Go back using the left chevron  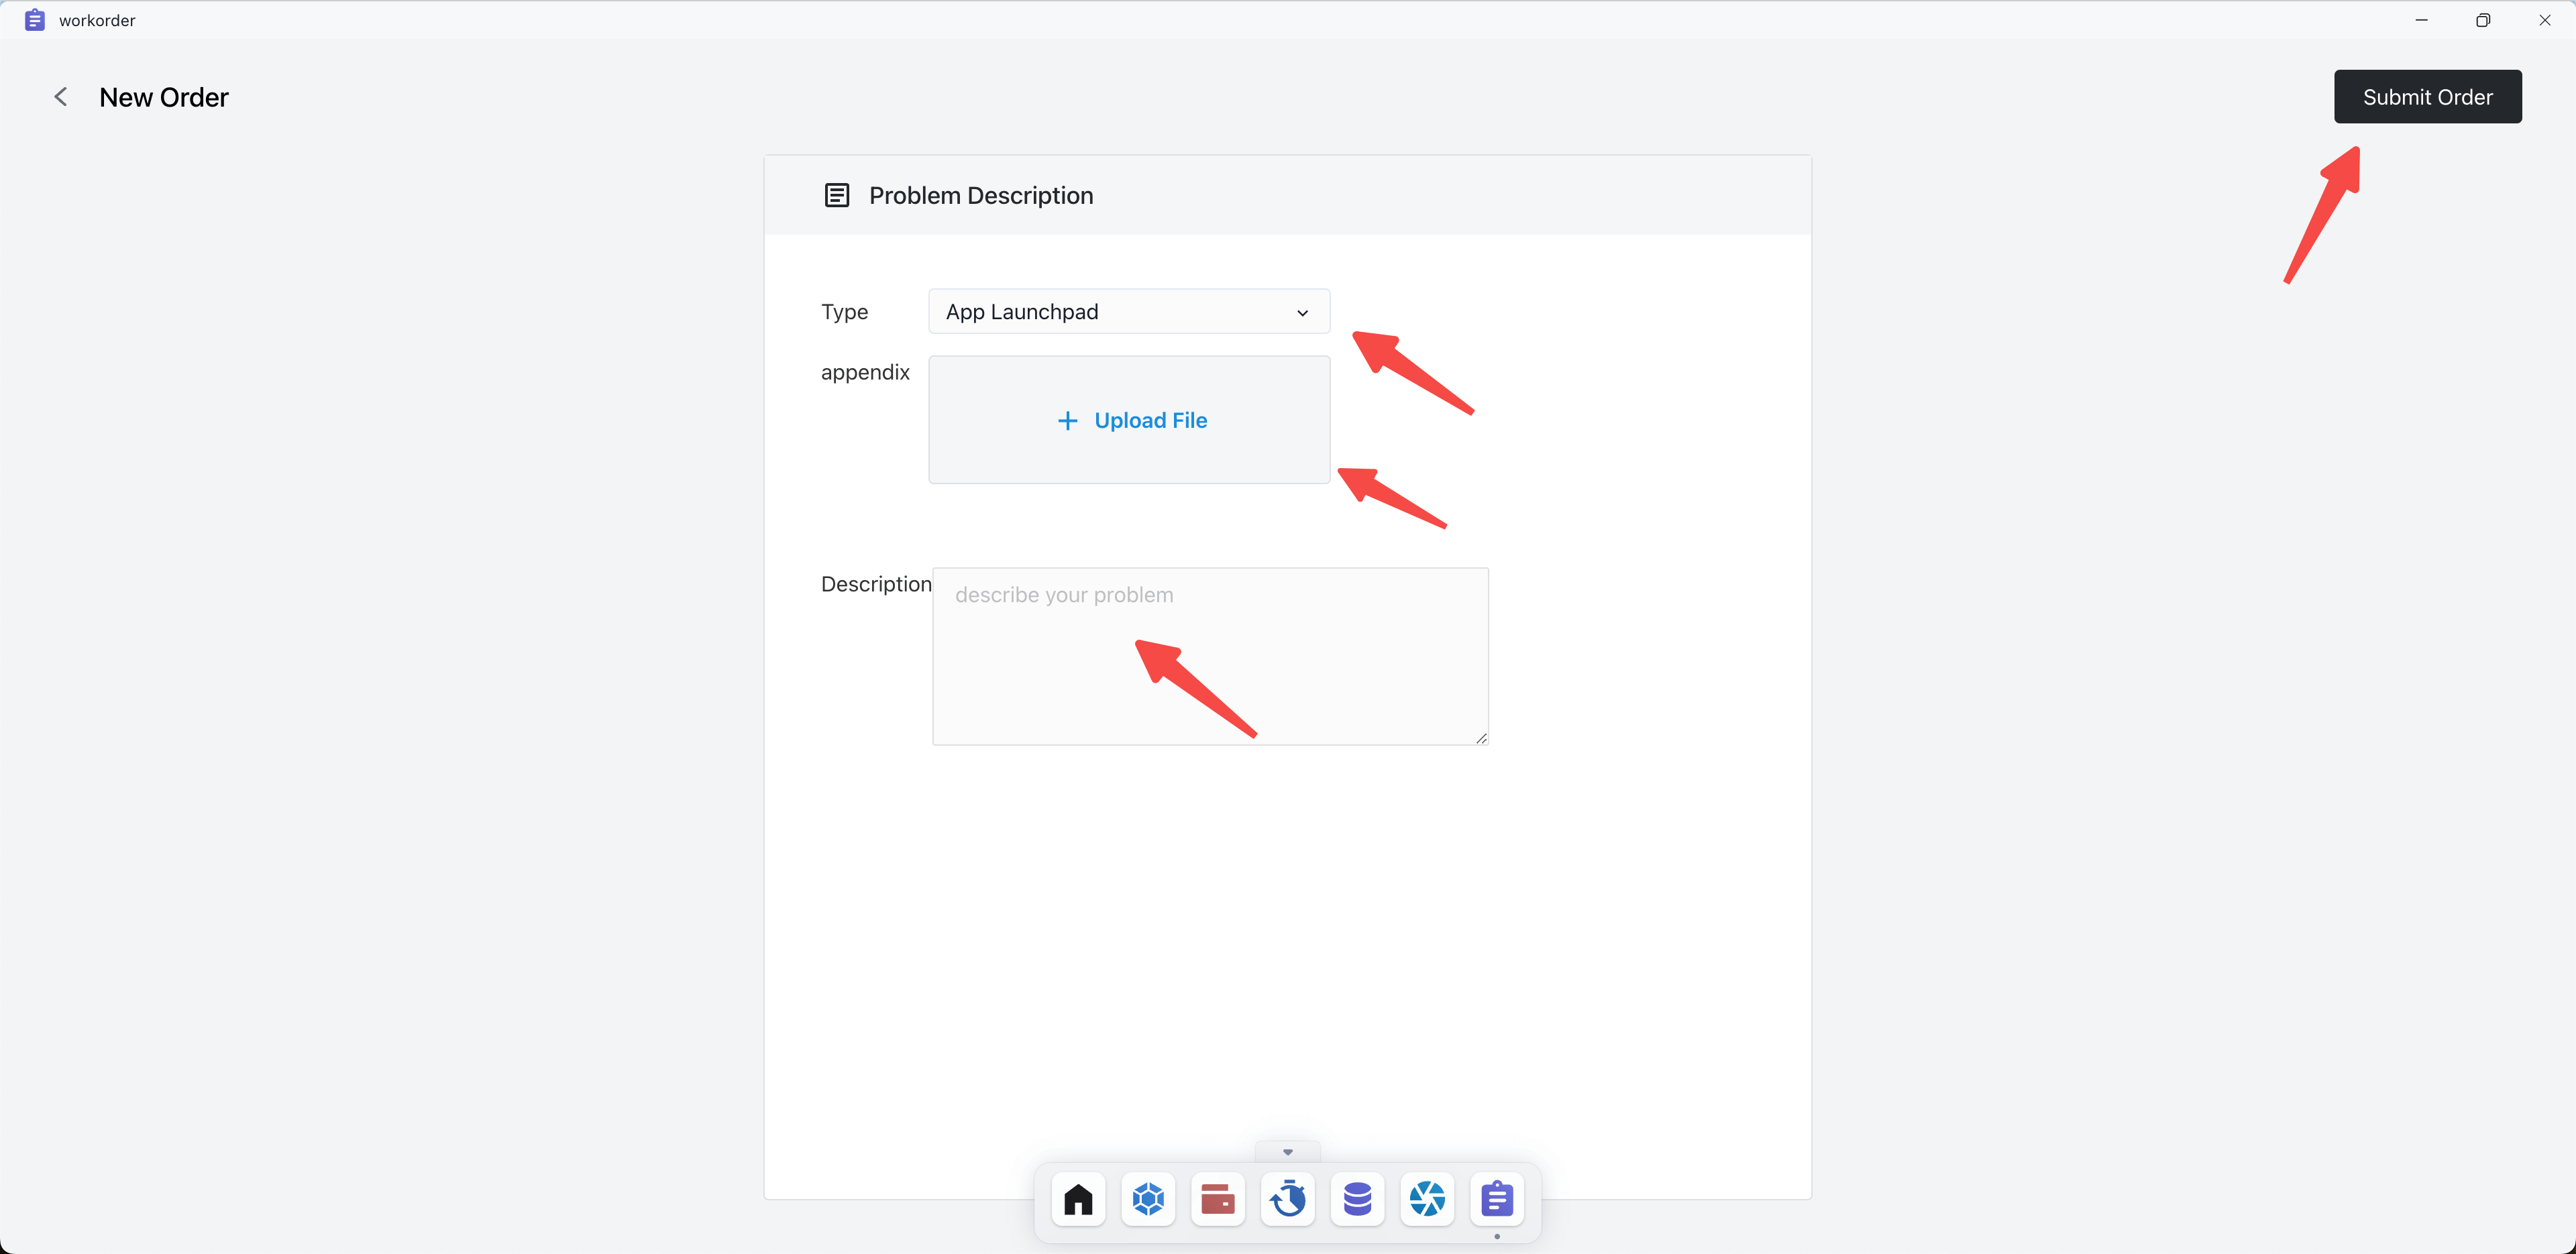click(x=61, y=97)
